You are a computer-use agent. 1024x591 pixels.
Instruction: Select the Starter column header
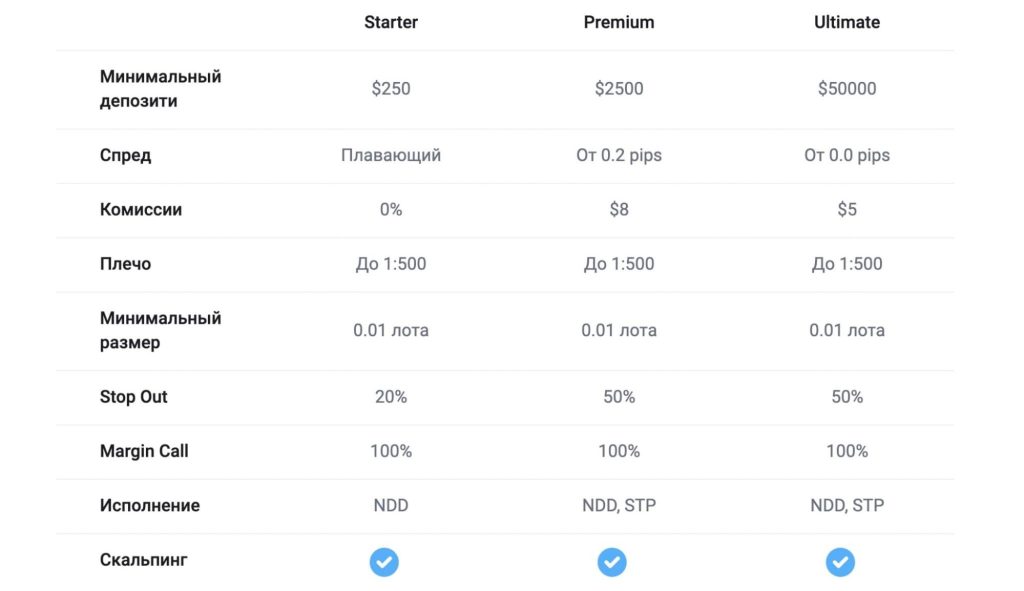[391, 22]
